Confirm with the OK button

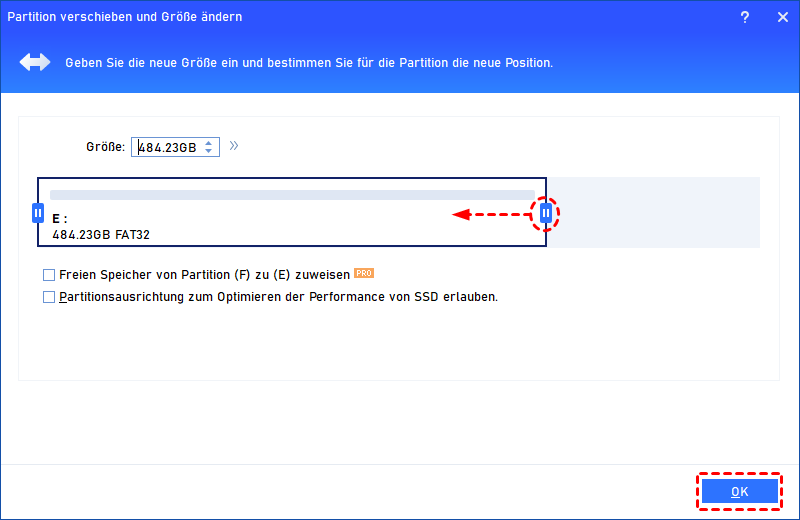pos(739,491)
